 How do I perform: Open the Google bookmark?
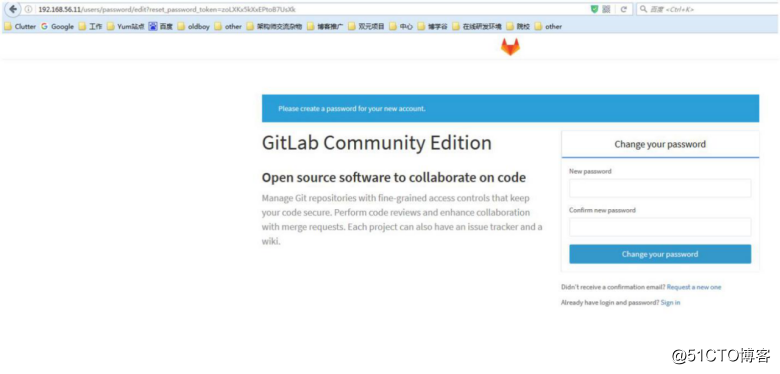57,27
